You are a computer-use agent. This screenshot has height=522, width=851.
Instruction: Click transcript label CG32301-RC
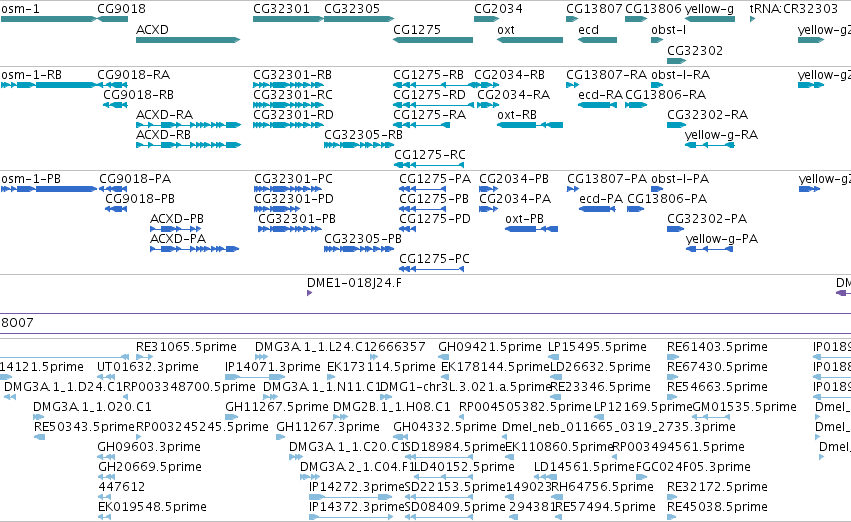click(293, 95)
